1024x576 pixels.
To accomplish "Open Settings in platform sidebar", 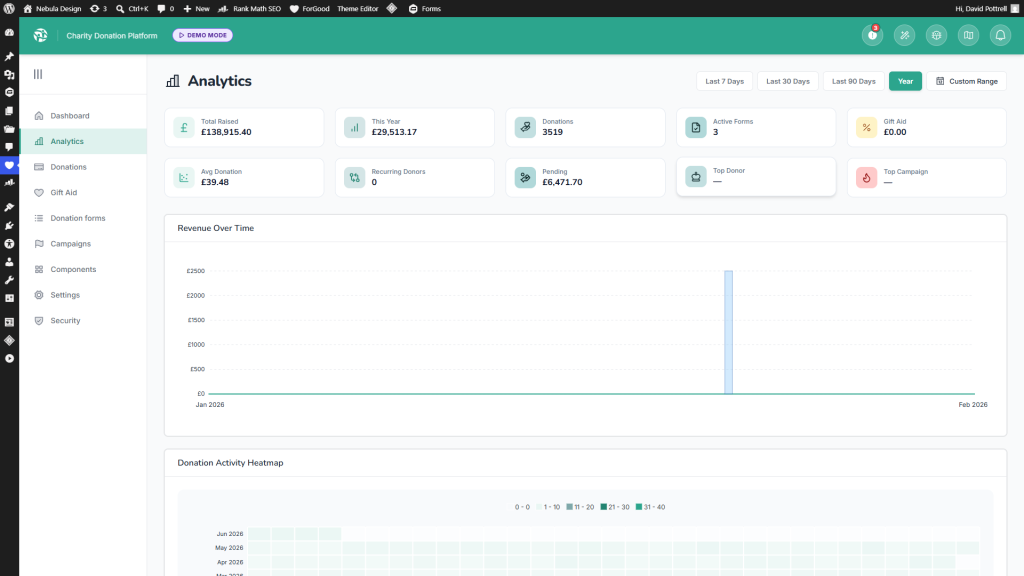I will coord(83,295).
